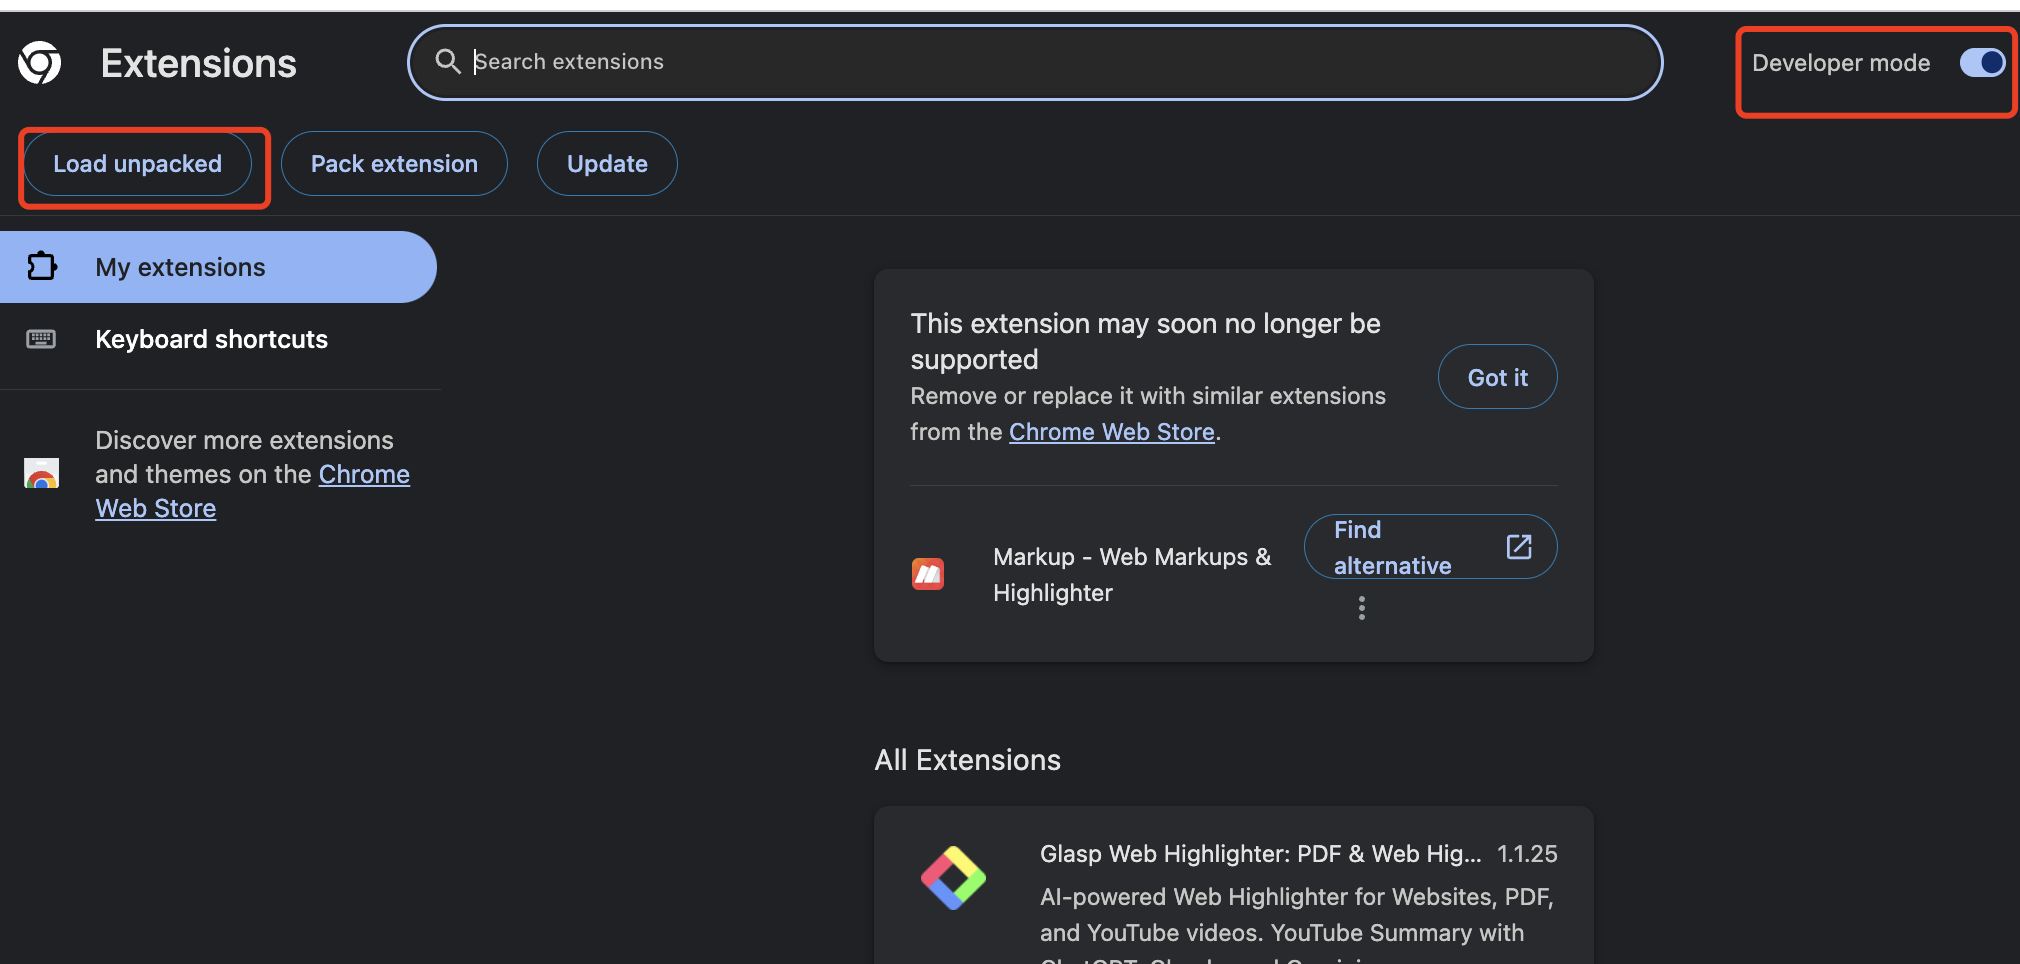Click the Chrome Web Store icon in sidebar
This screenshot has width=2020, height=964.
tap(41, 473)
